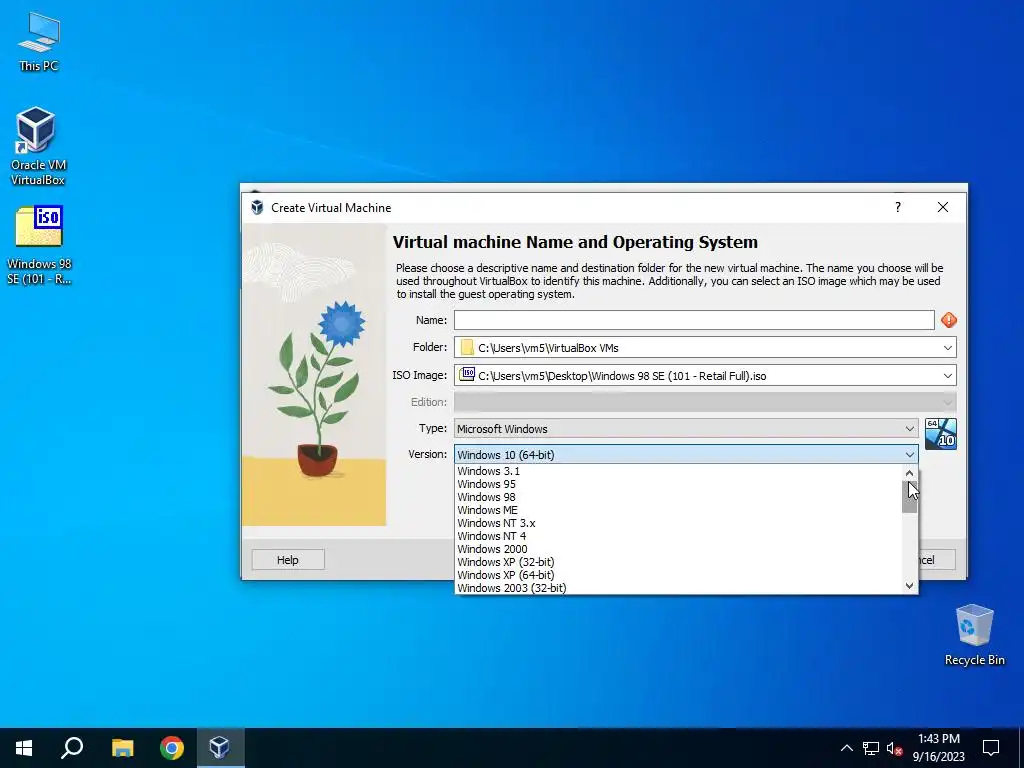Select Windows 98 in version list

coord(678,497)
